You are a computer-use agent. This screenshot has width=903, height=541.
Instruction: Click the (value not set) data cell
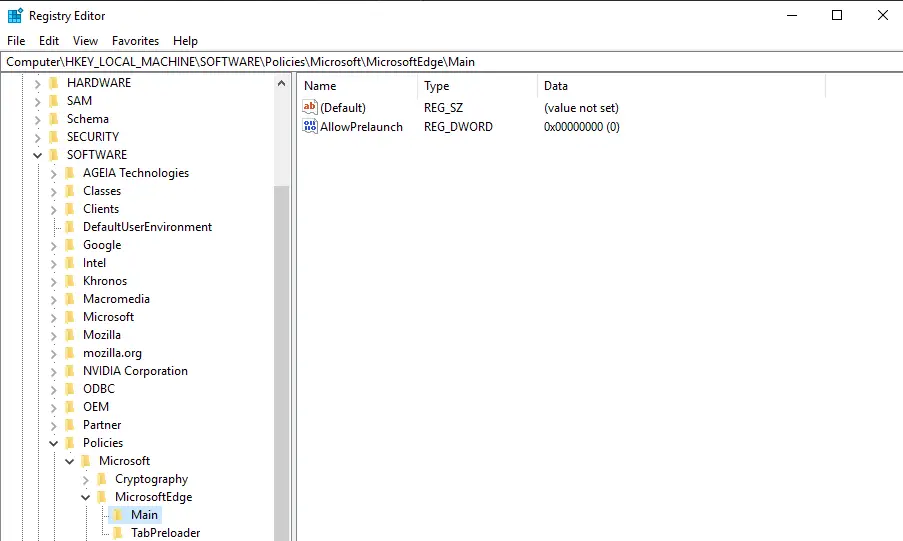(581, 108)
